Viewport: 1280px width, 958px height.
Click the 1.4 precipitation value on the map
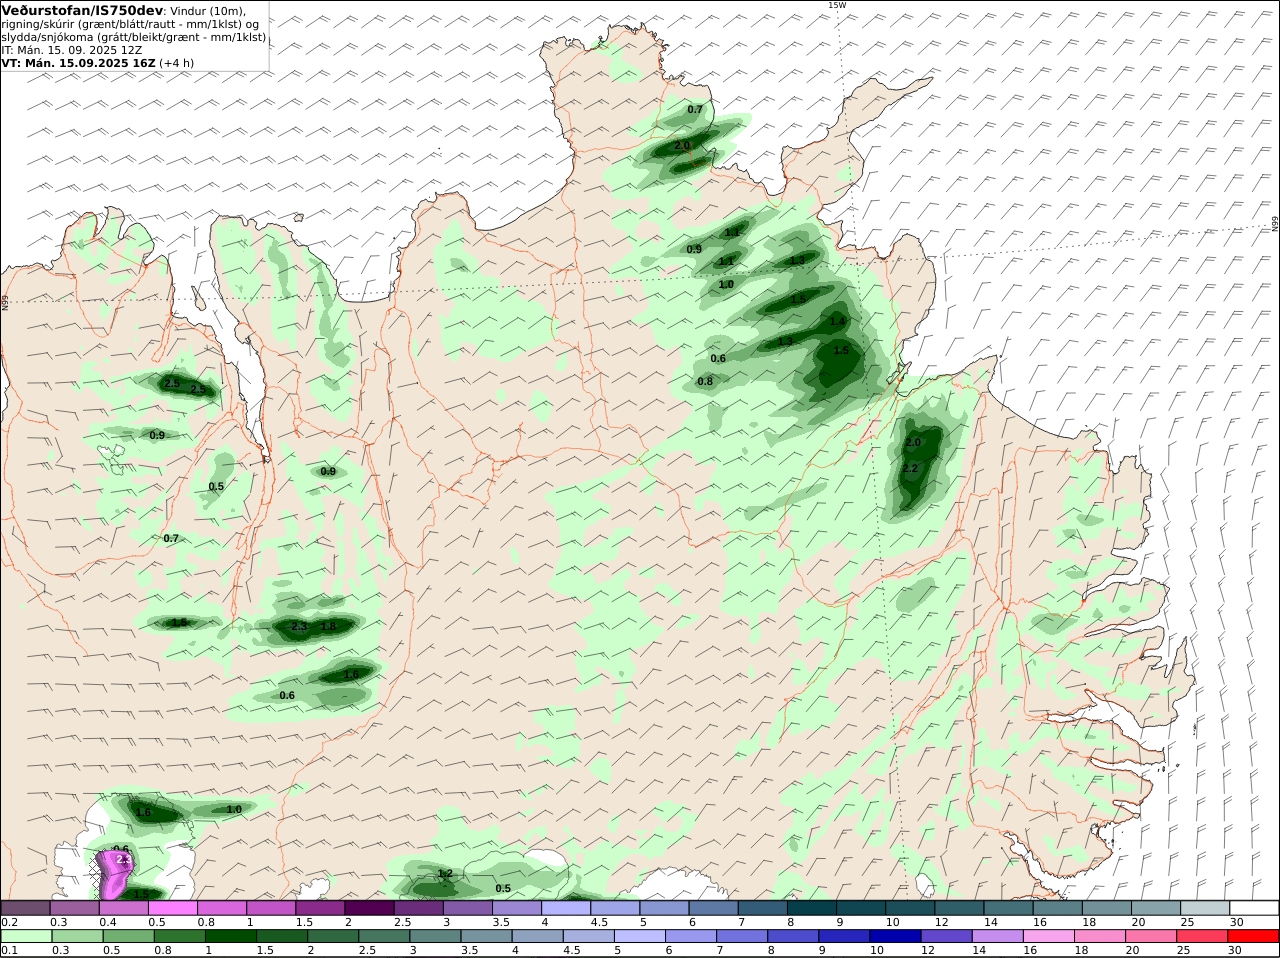(837, 321)
